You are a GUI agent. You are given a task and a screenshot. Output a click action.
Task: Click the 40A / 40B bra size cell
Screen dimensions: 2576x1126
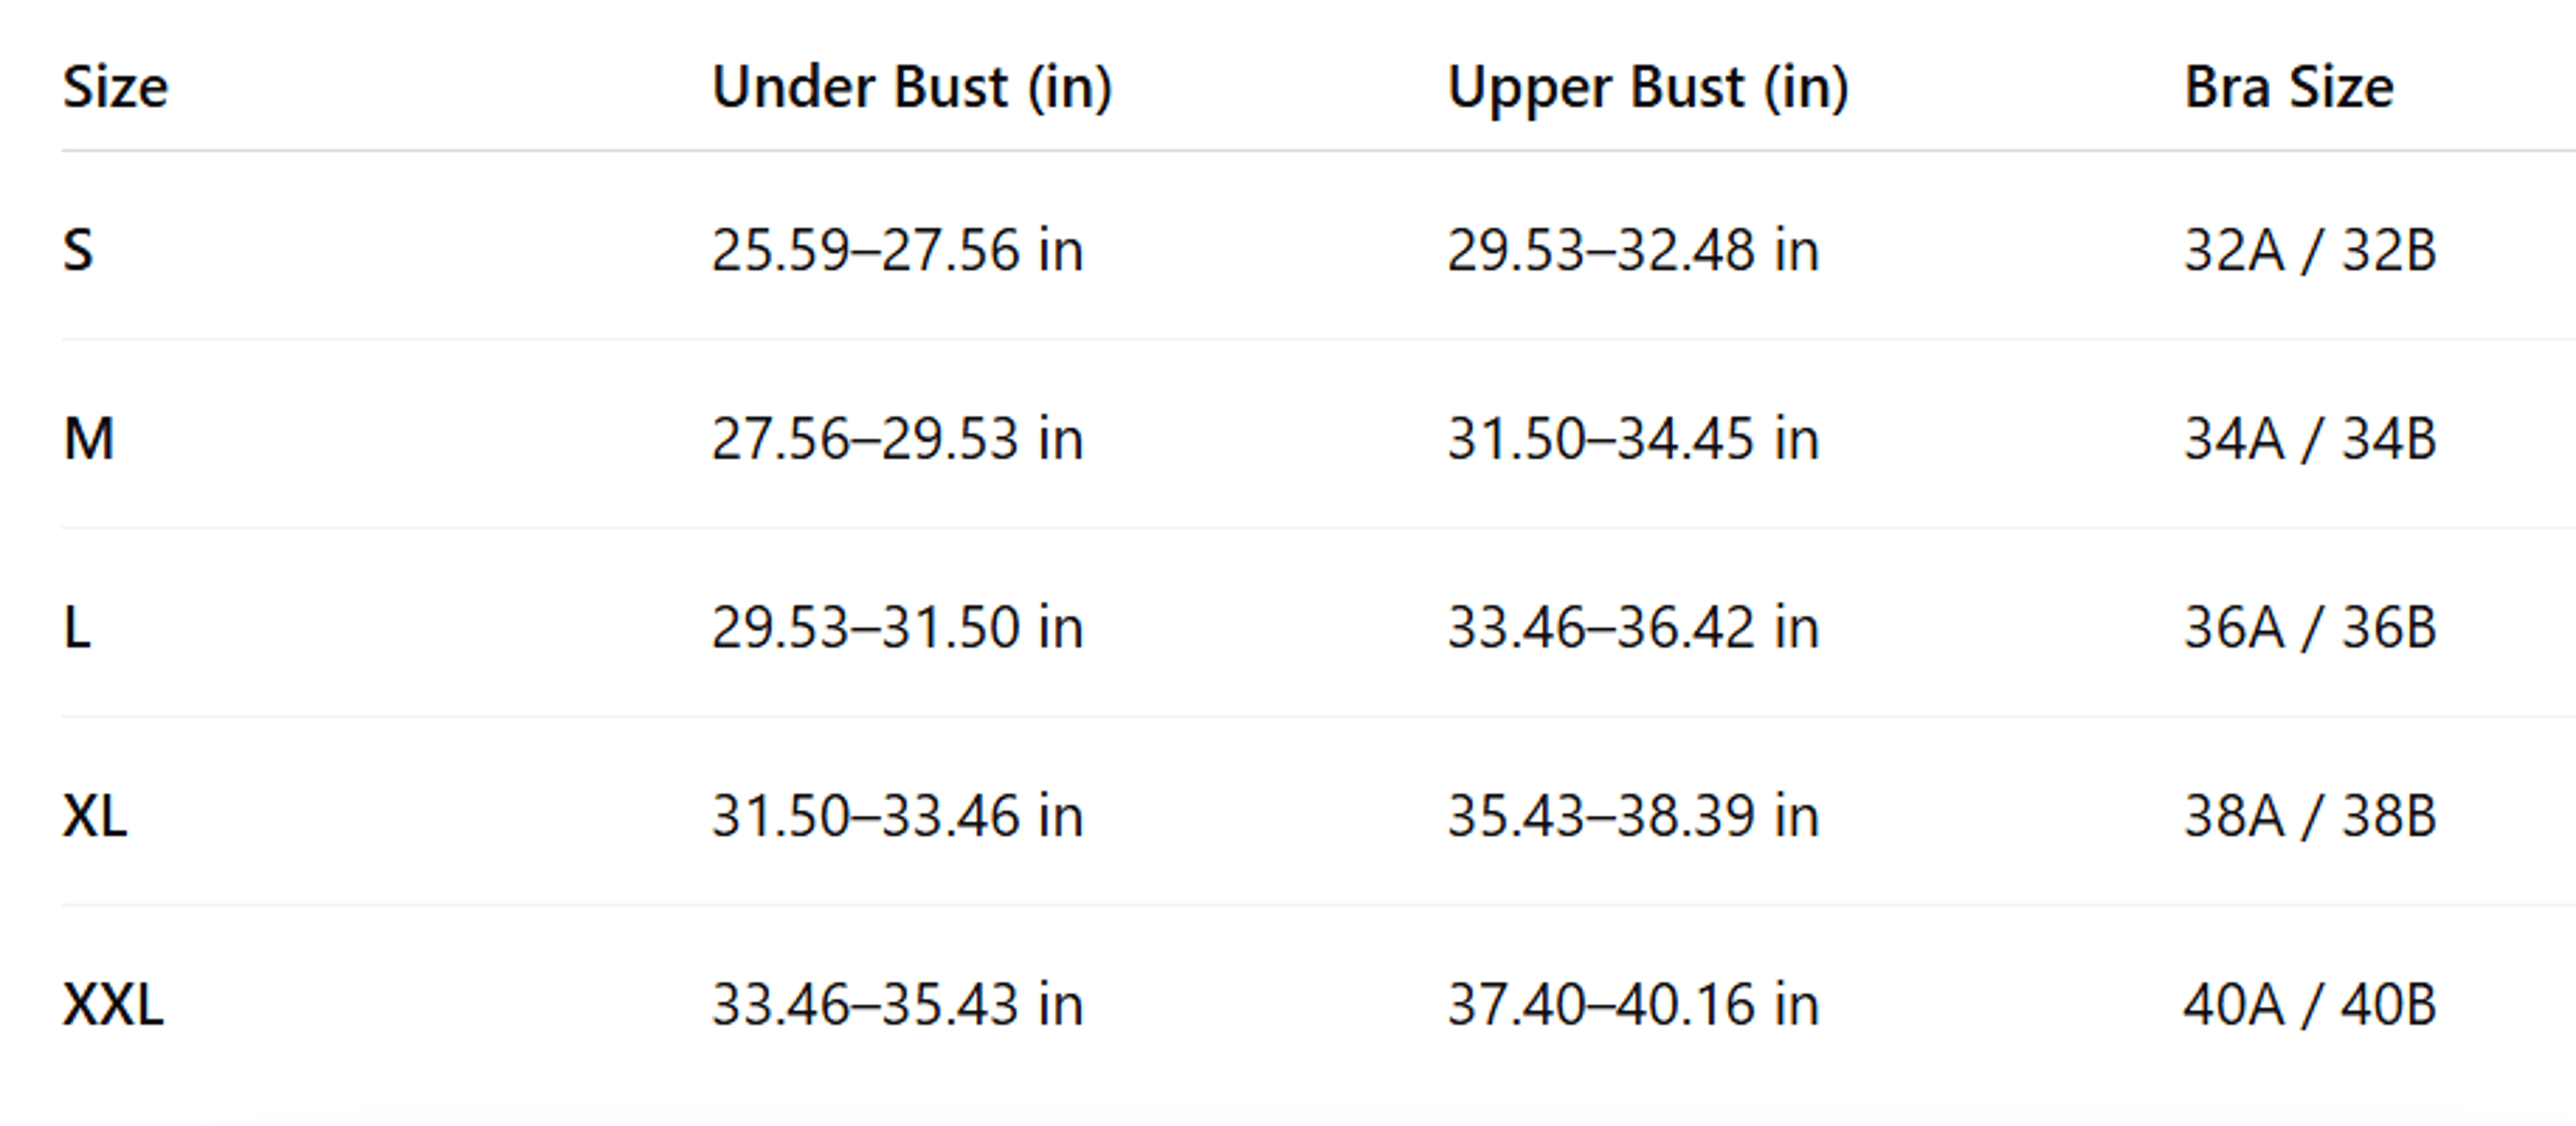(2310, 1004)
